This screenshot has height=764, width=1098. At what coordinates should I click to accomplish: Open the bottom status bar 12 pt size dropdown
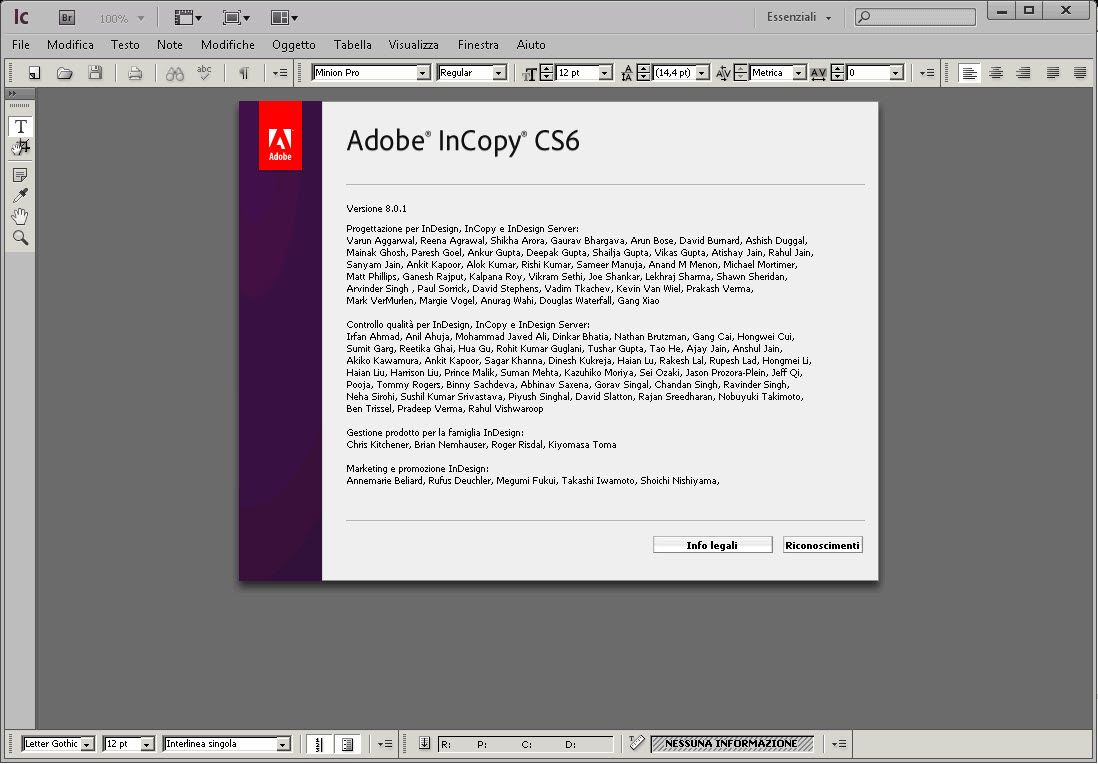pyautogui.click(x=146, y=744)
